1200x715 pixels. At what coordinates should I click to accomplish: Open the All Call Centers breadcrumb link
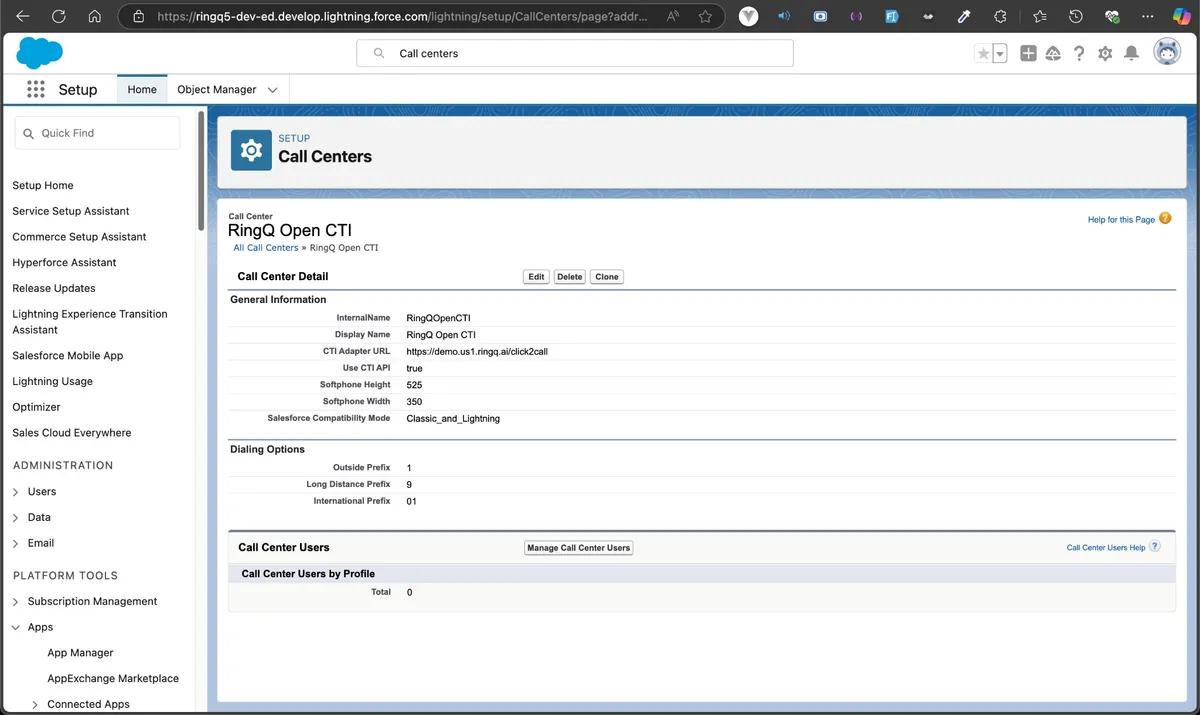tap(266, 248)
